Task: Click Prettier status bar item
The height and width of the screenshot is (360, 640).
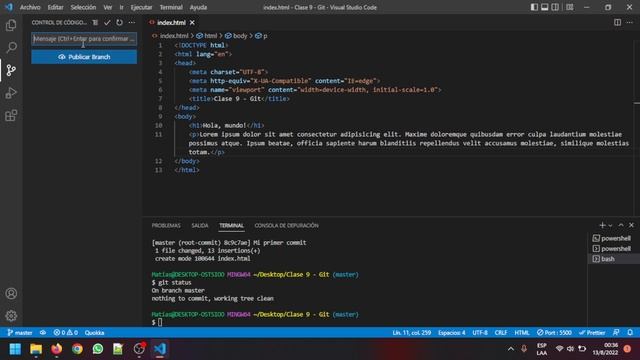Action: tap(592, 333)
